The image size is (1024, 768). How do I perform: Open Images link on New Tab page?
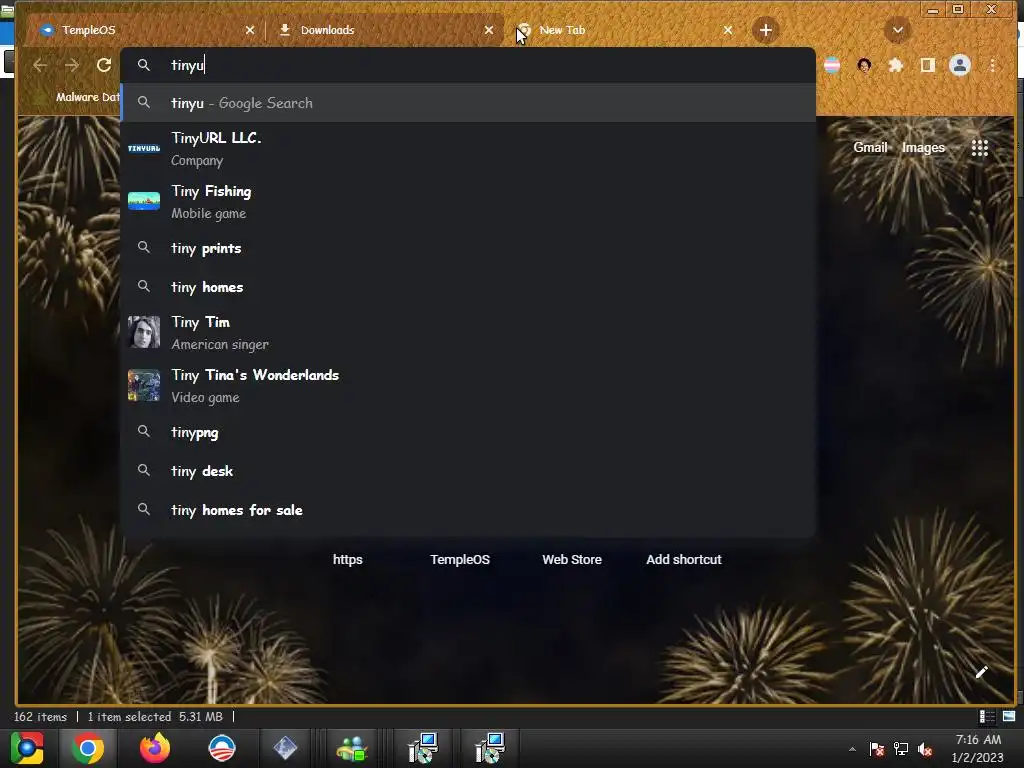pos(923,148)
